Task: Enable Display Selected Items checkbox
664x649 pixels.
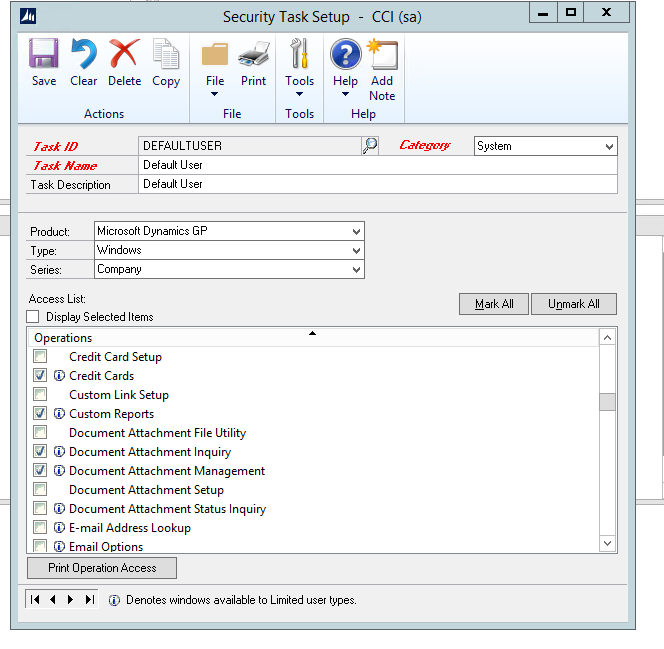Action: 34,317
